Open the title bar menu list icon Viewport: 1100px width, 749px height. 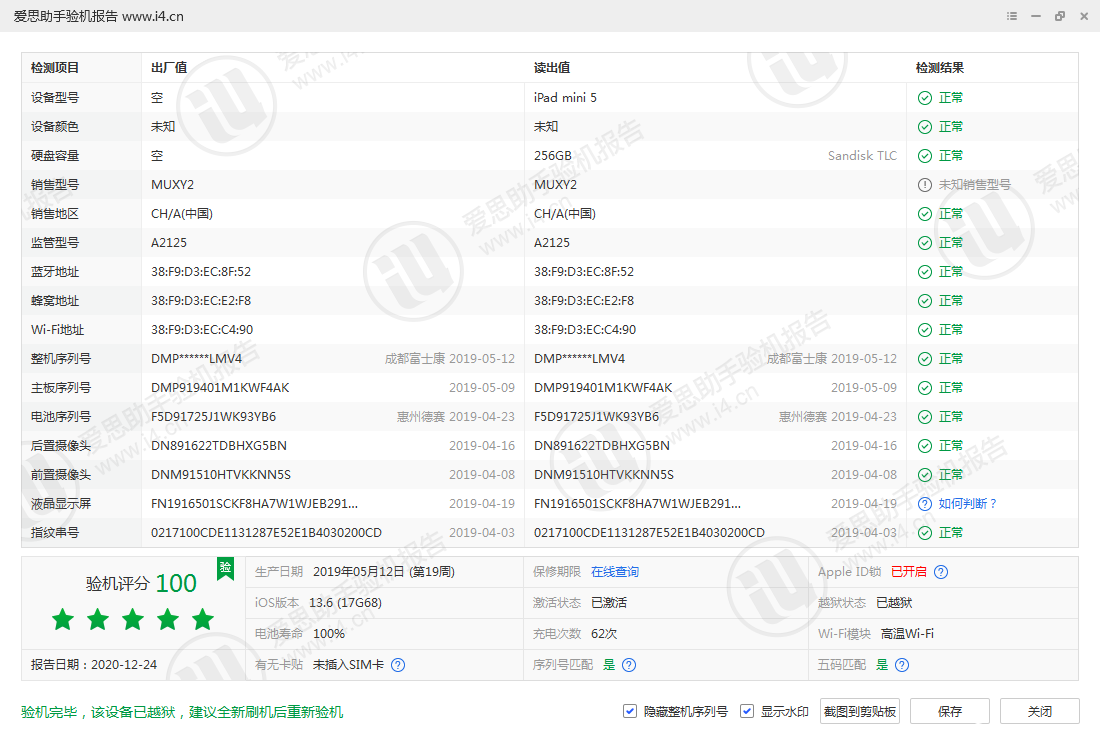pos(1012,15)
